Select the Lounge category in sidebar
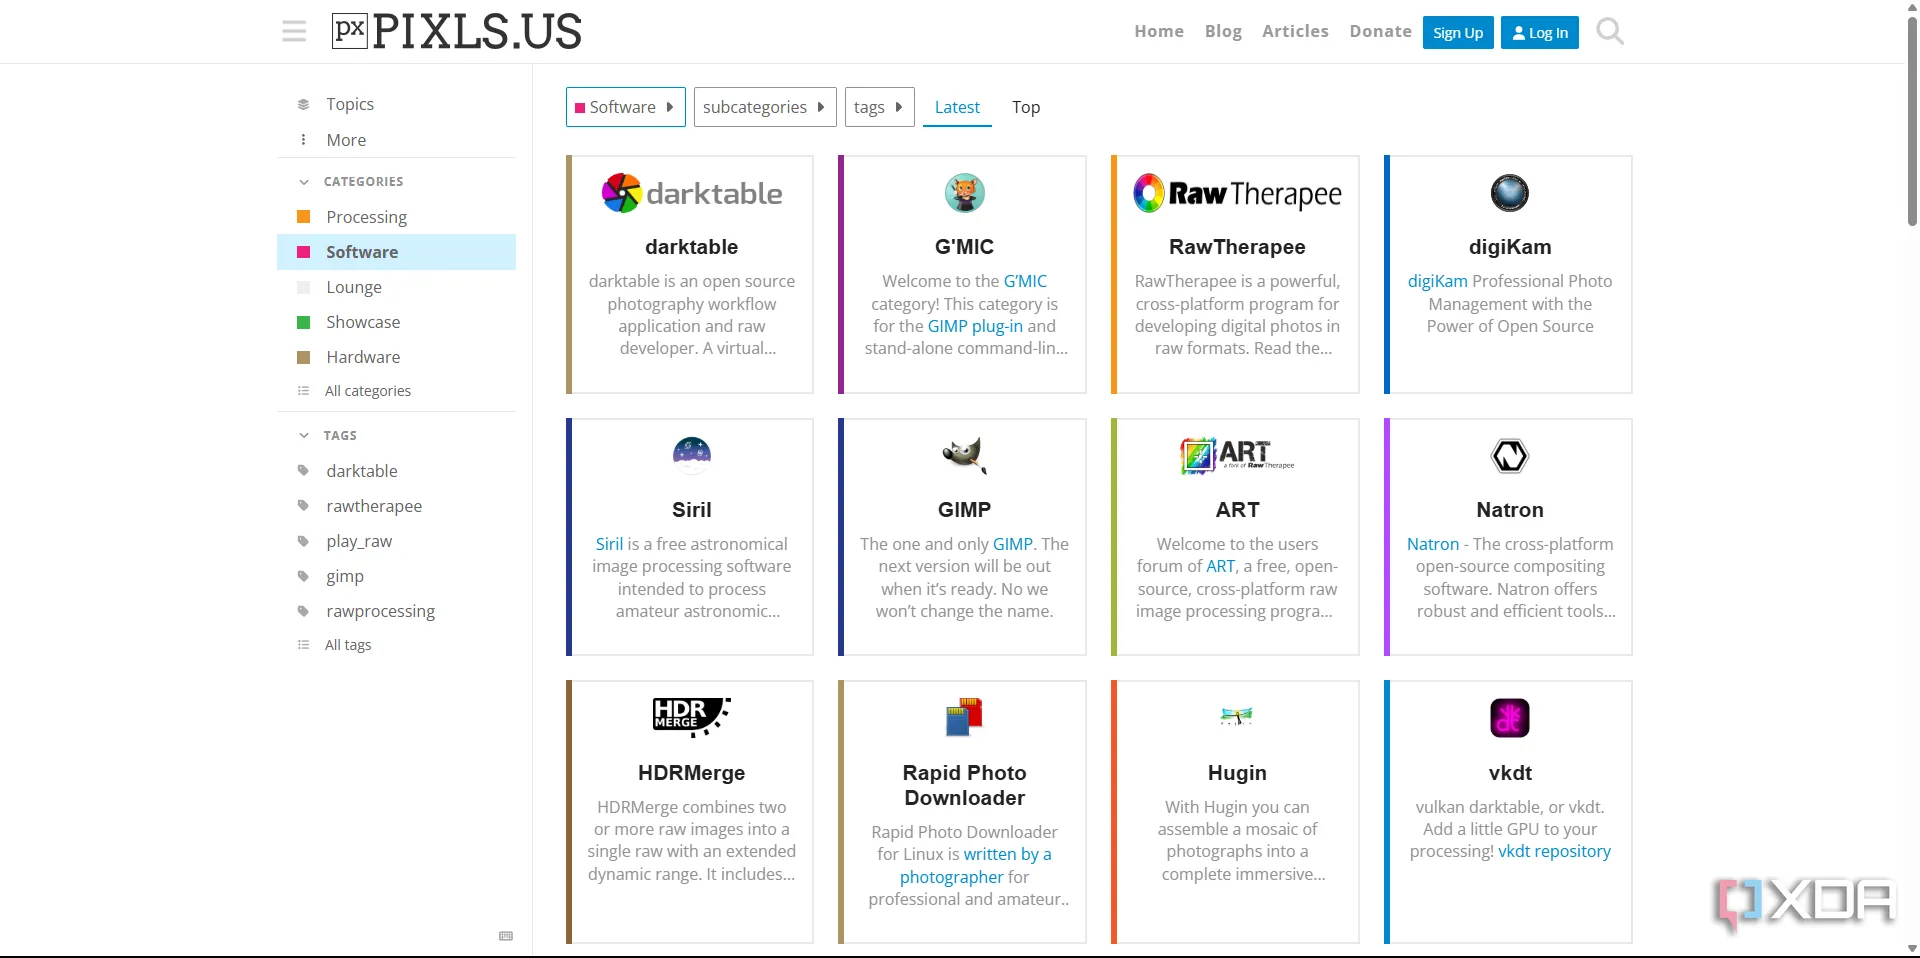This screenshot has width=1920, height=958. [x=396, y=287]
